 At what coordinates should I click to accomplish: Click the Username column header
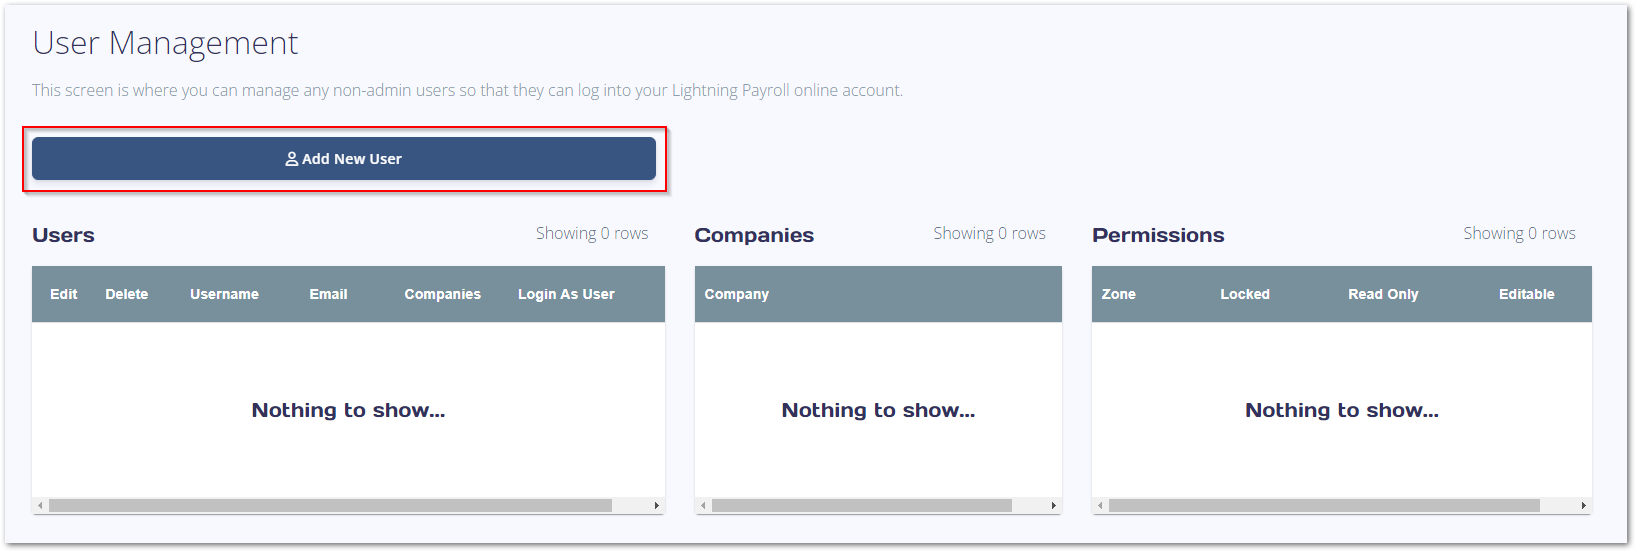(x=224, y=294)
